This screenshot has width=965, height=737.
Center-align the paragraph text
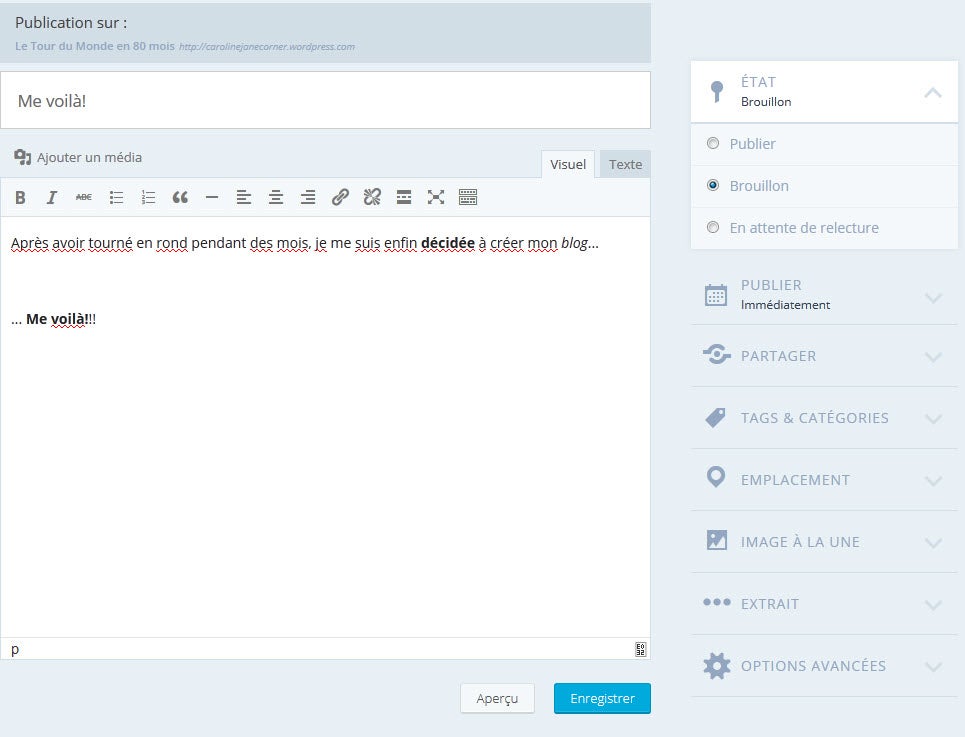tap(276, 197)
